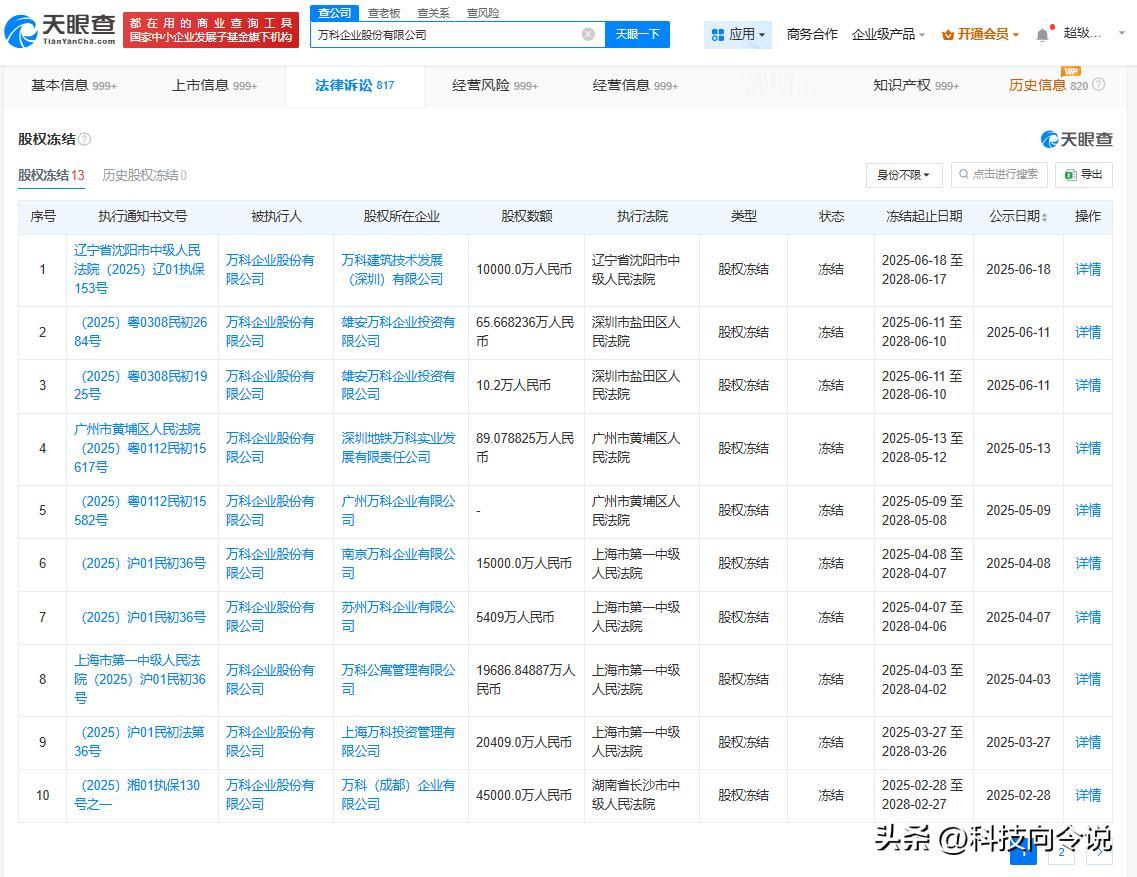Open 被执行人 万科企业股份有限公司 in row 1
The width and height of the screenshot is (1137, 877).
pos(270,269)
